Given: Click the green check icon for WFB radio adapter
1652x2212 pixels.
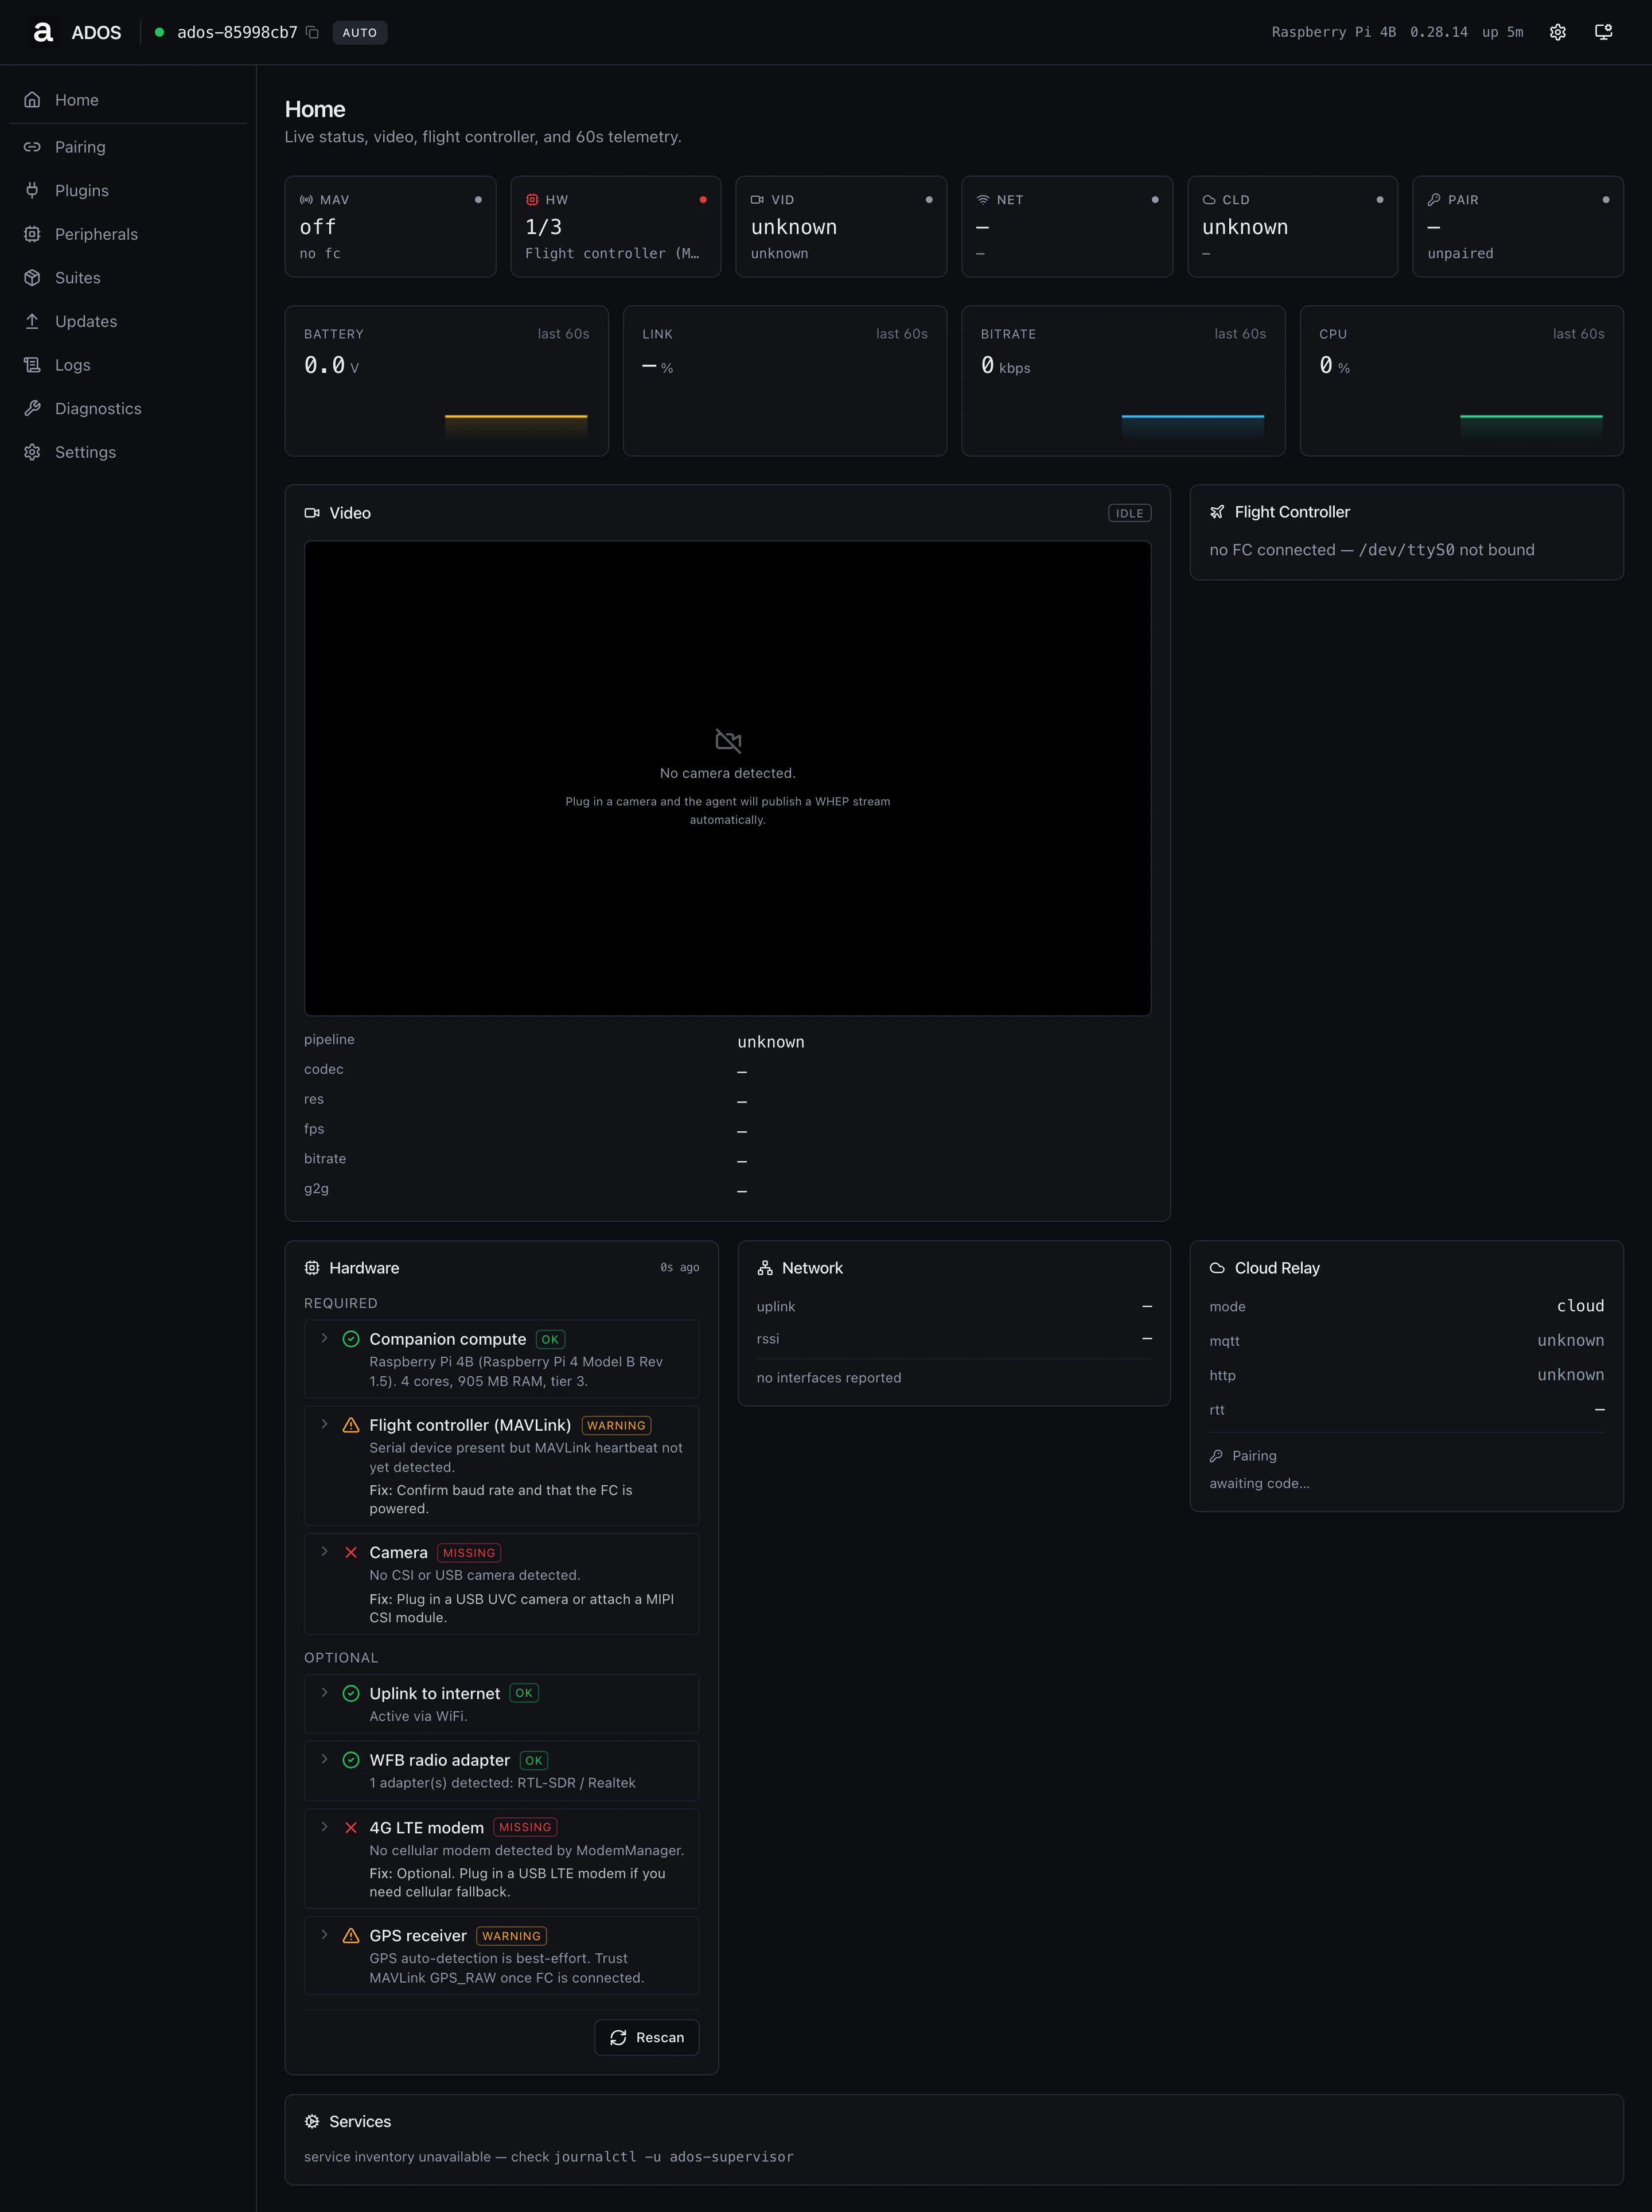Looking at the screenshot, I should [x=351, y=1760].
